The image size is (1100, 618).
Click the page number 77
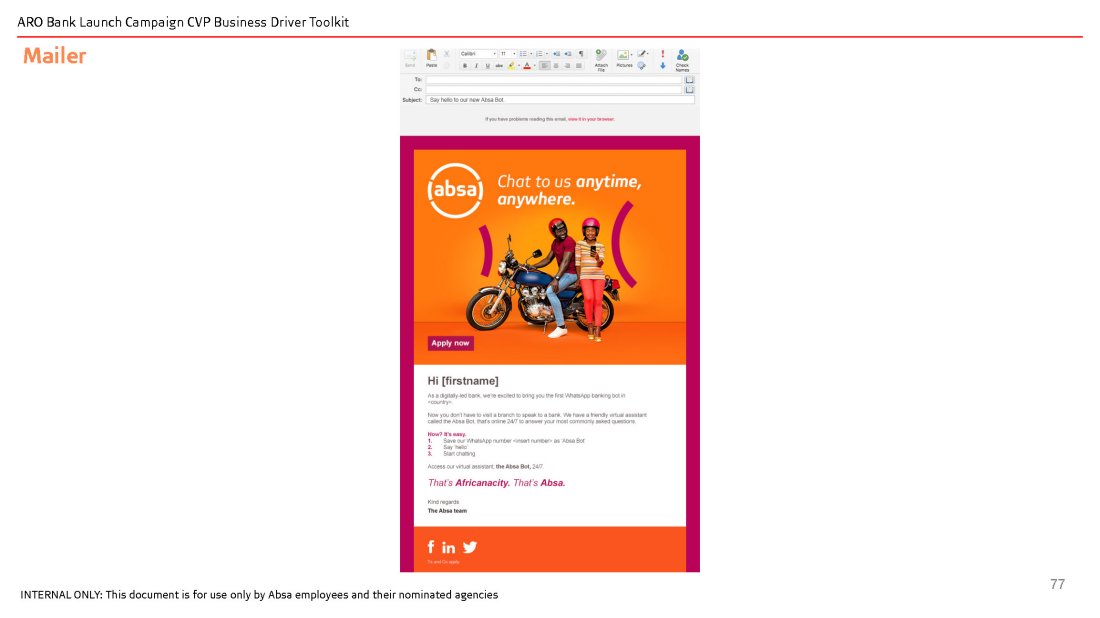tap(1057, 584)
